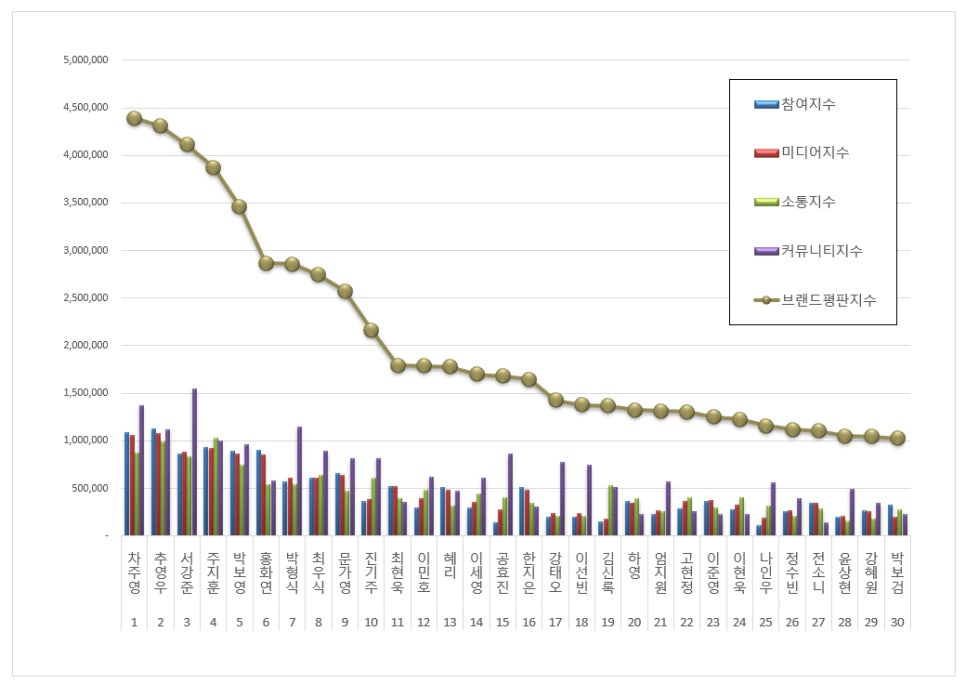
Task: Select the line marker above 진기주
Action: coord(371,330)
